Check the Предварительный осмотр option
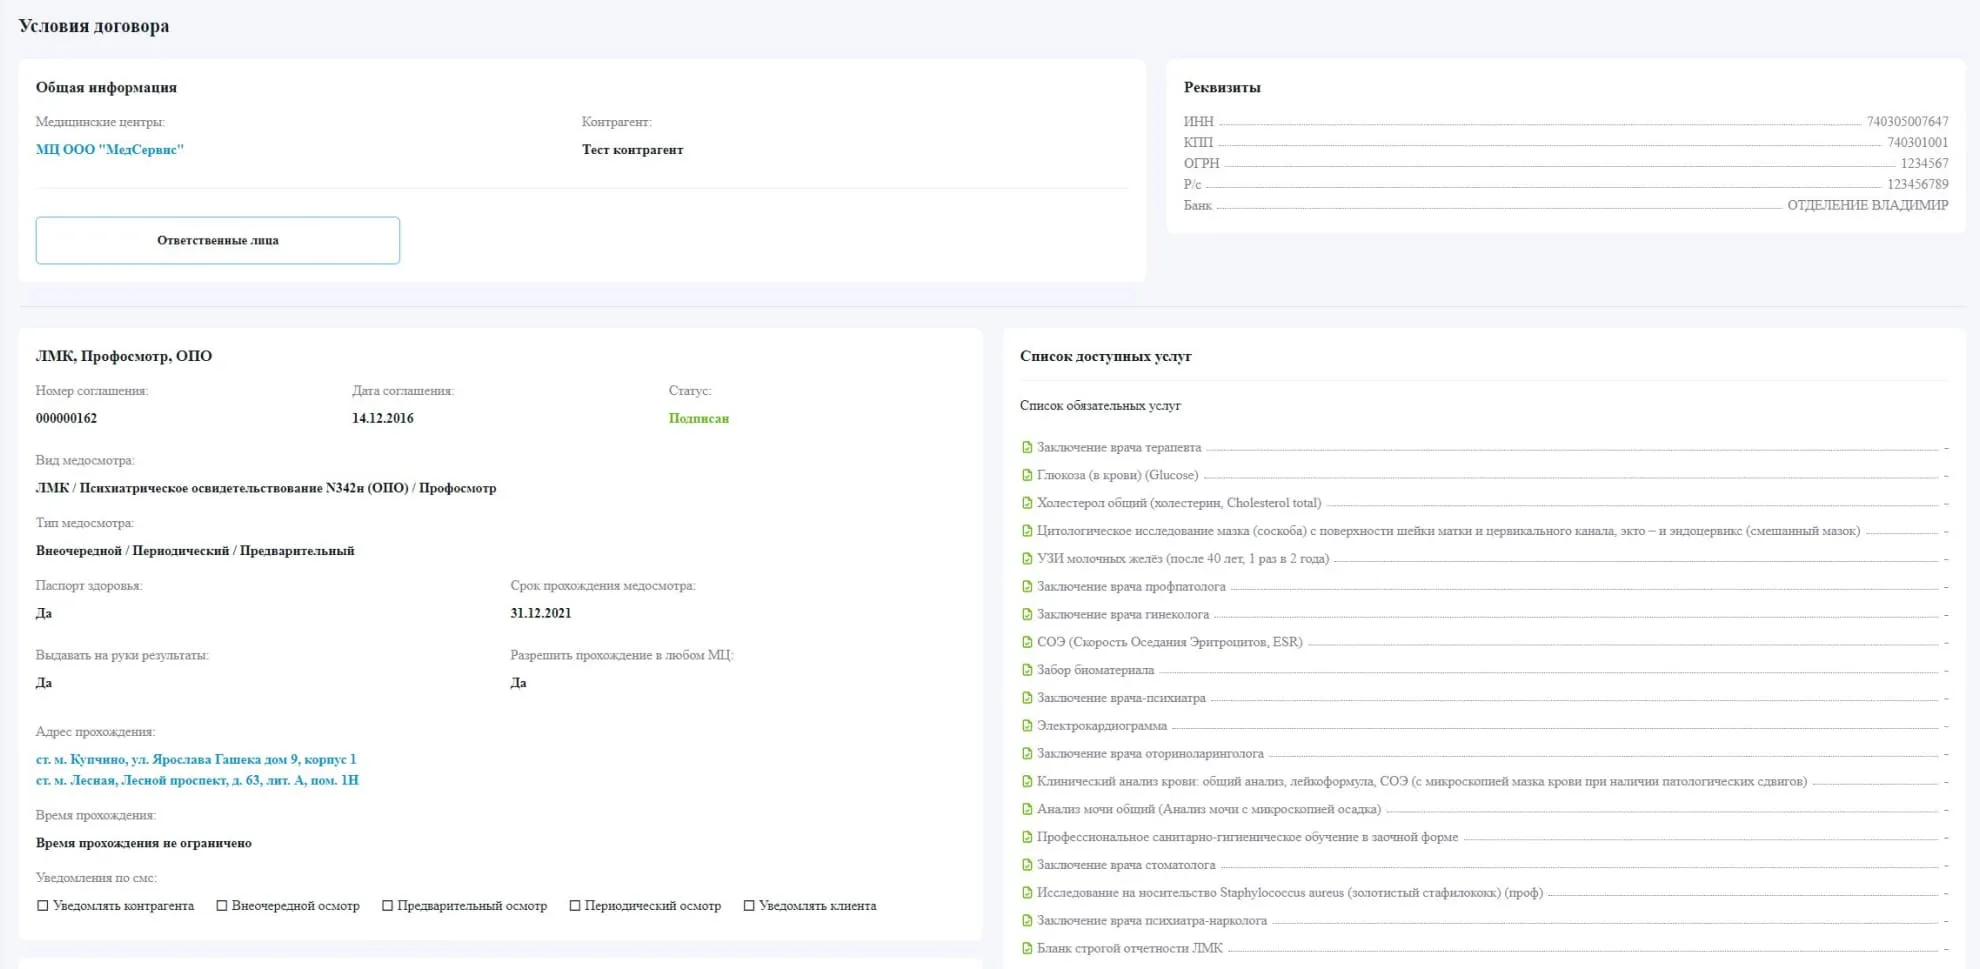 387,906
